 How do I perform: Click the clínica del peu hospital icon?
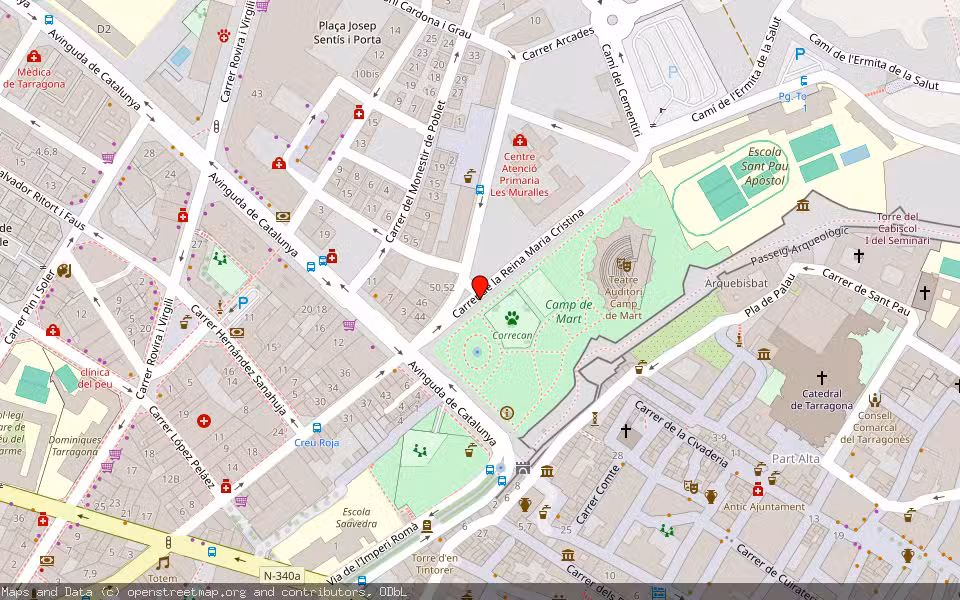click(x=53, y=330)
